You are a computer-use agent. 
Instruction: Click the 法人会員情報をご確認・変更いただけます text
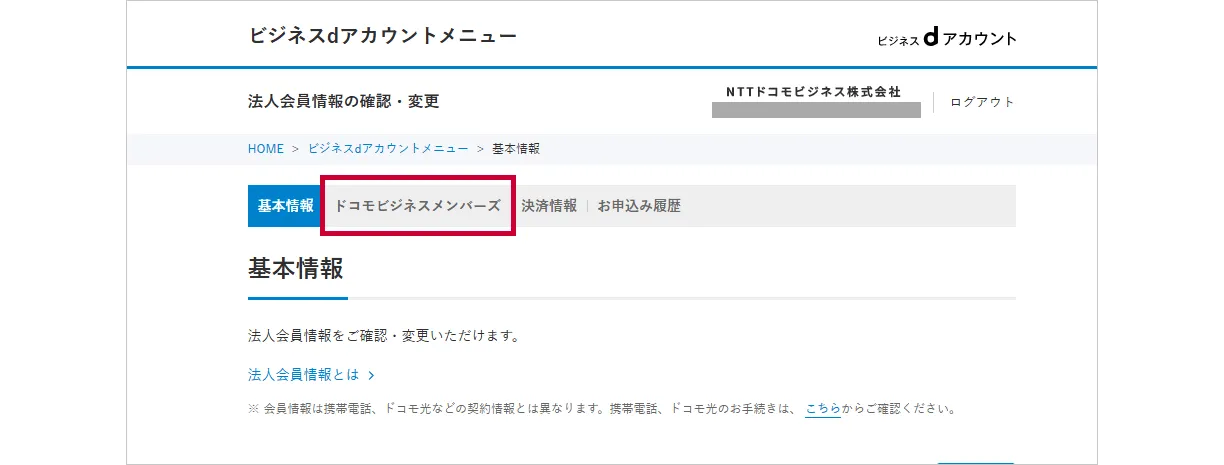(383, 336)
